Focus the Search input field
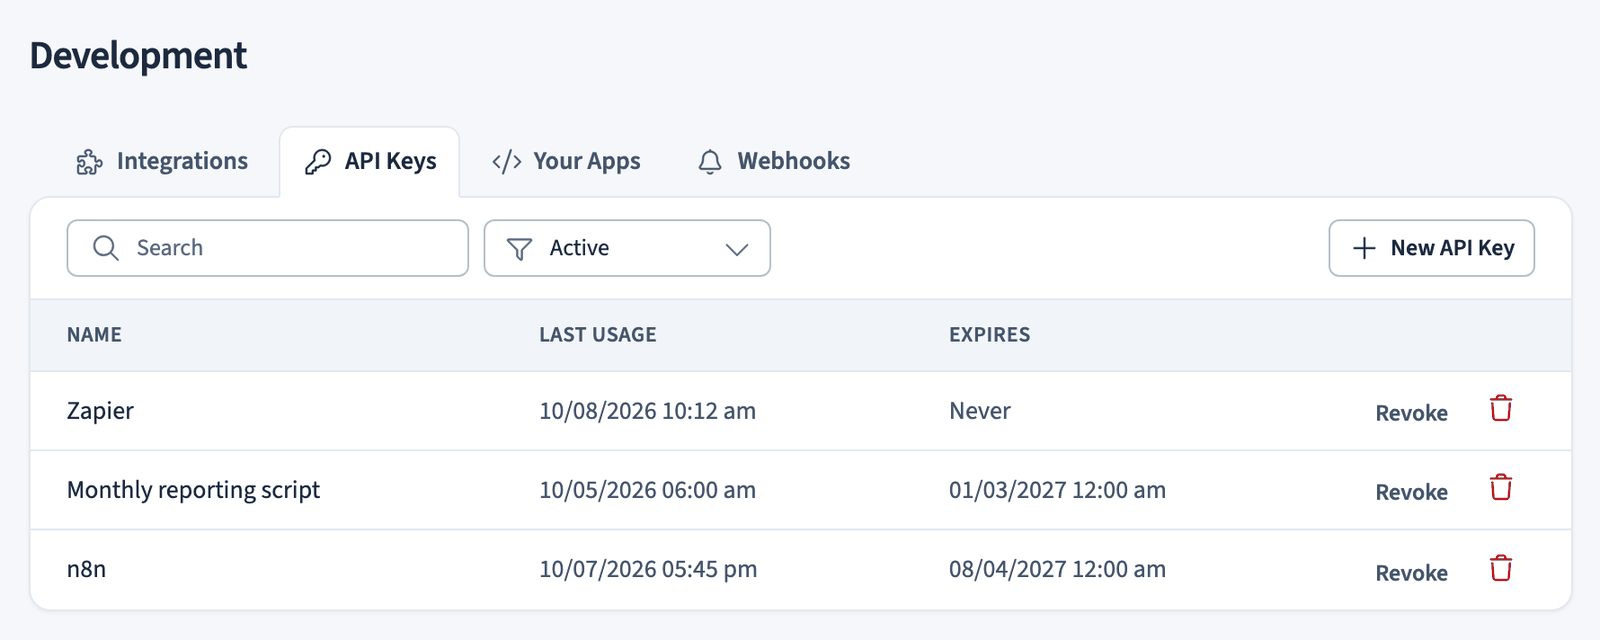 point(268,248)
